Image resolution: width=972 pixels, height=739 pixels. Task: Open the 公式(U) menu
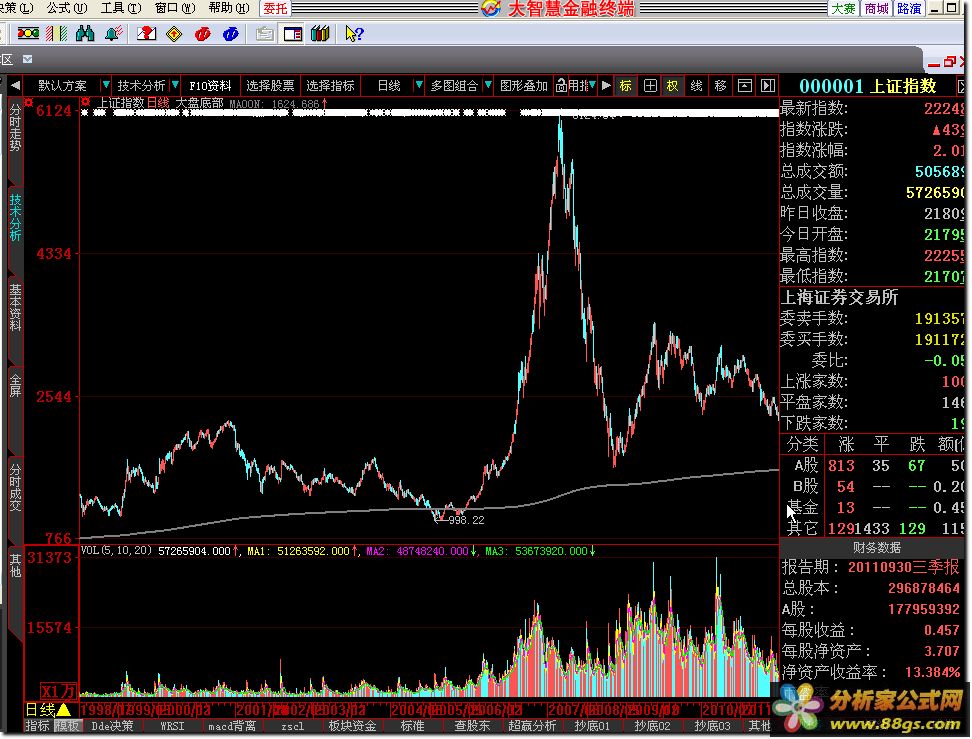tap(66, 8)
